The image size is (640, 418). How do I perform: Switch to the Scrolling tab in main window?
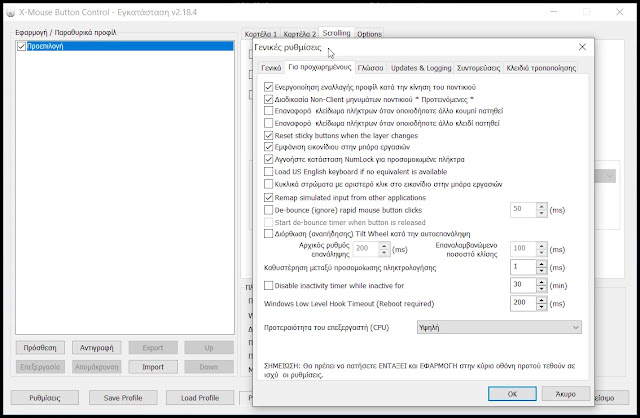pos(336,33)
